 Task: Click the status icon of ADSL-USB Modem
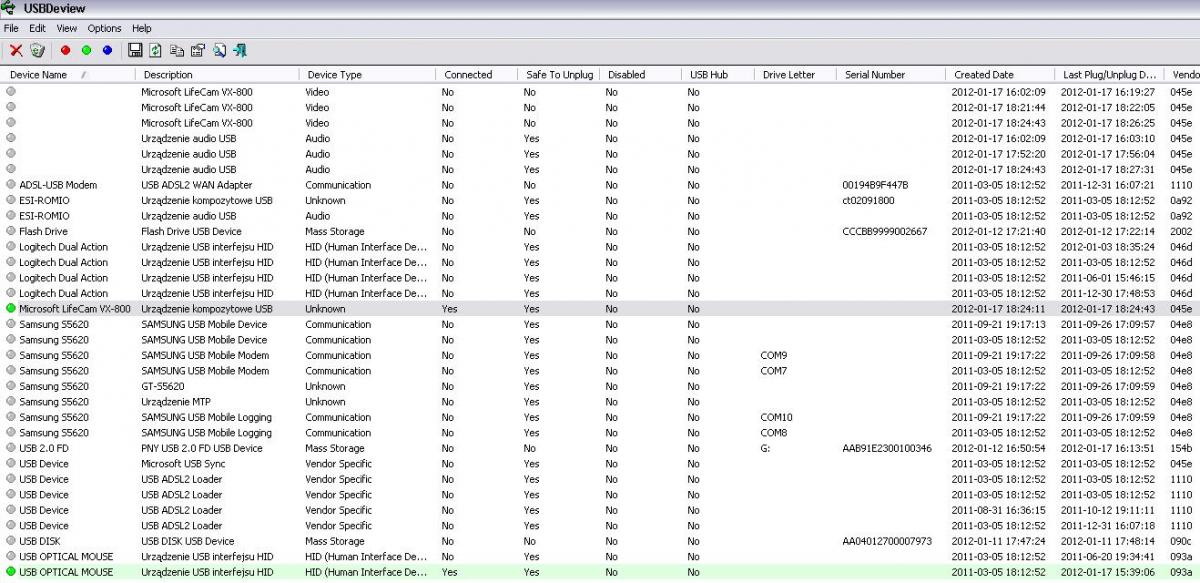coord(11,185)
